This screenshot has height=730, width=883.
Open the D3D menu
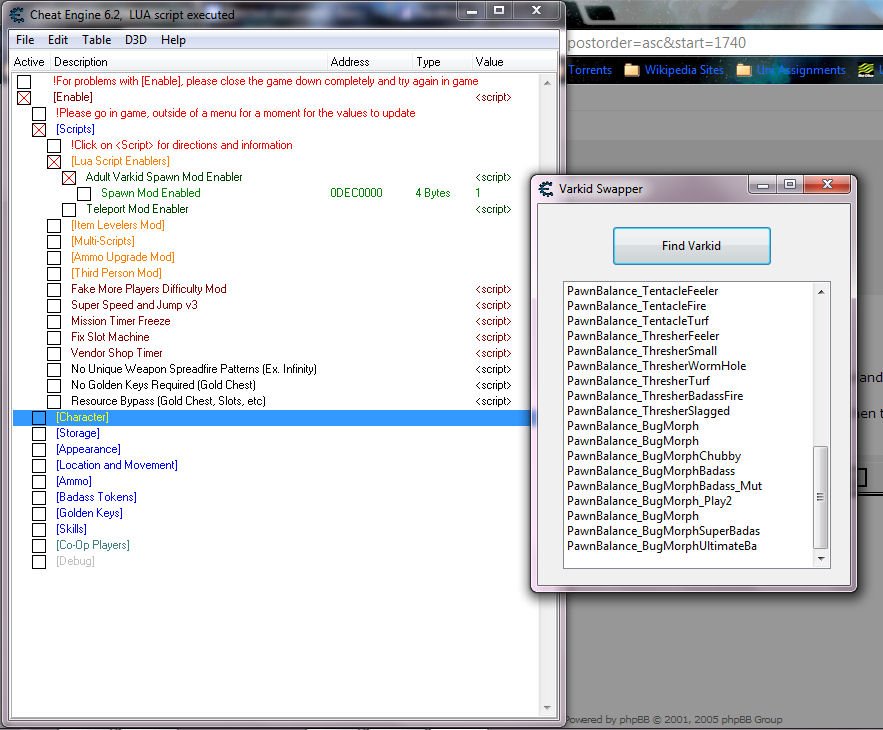(136, 40)
